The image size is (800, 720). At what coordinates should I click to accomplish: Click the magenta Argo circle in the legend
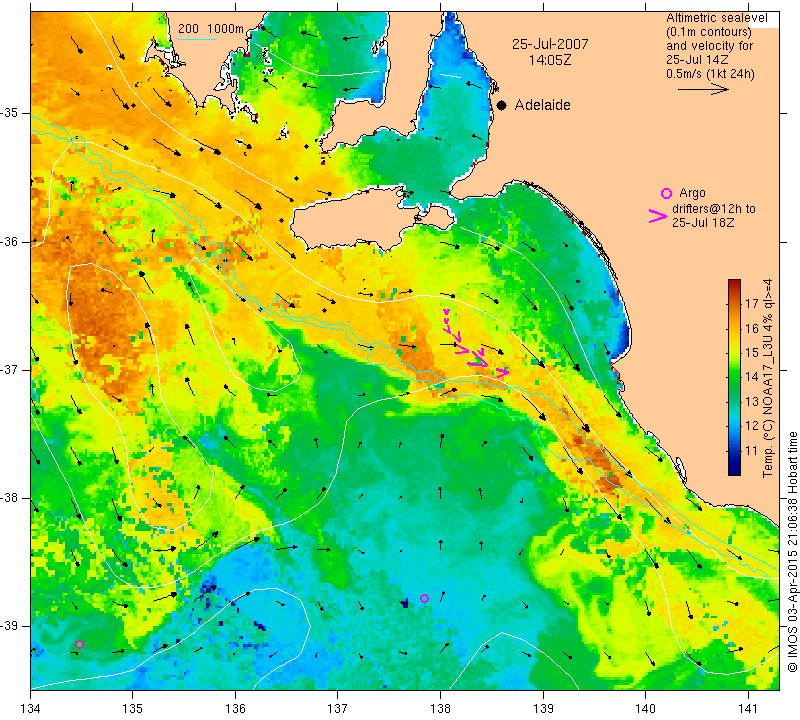coord(666,193)
